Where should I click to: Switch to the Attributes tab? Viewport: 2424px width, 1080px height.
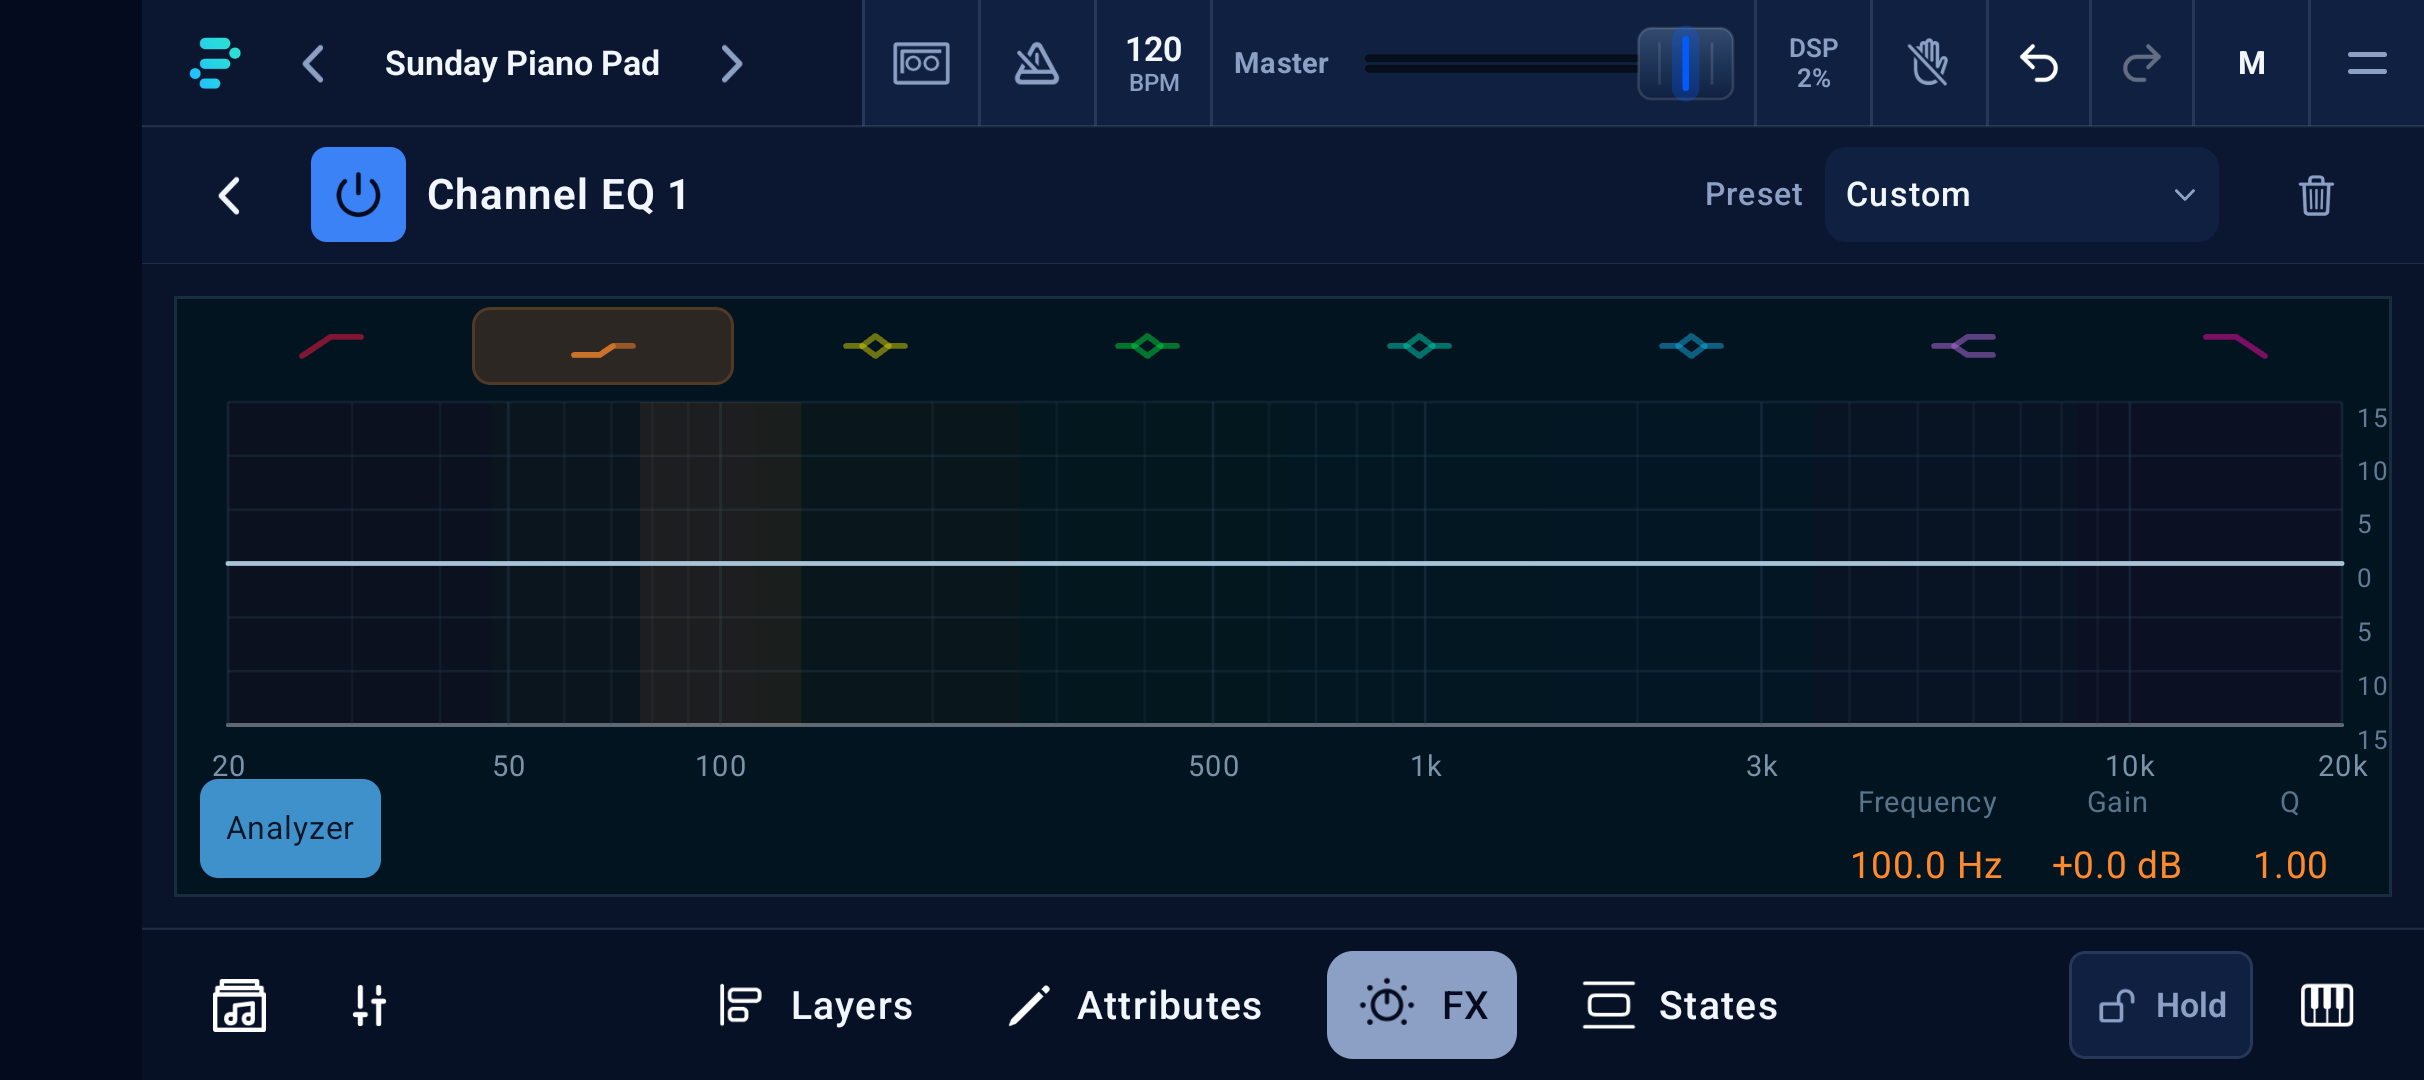[x=1135, y=1005]
